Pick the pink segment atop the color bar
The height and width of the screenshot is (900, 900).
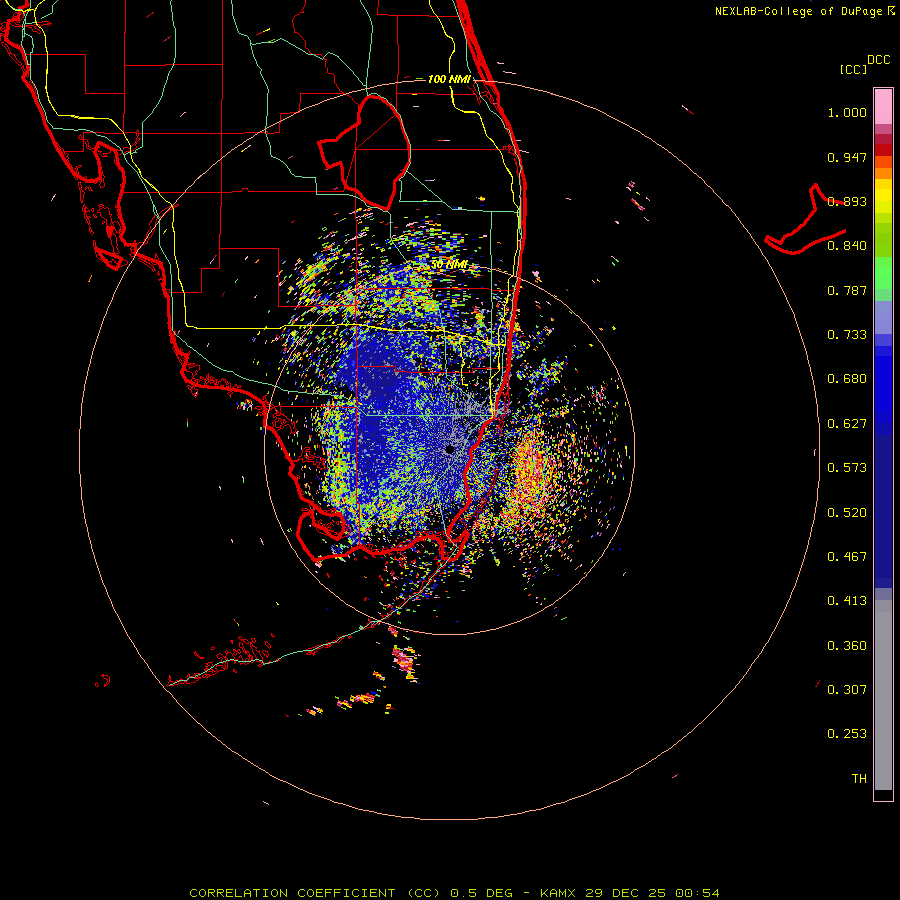[x=883, y=106]
